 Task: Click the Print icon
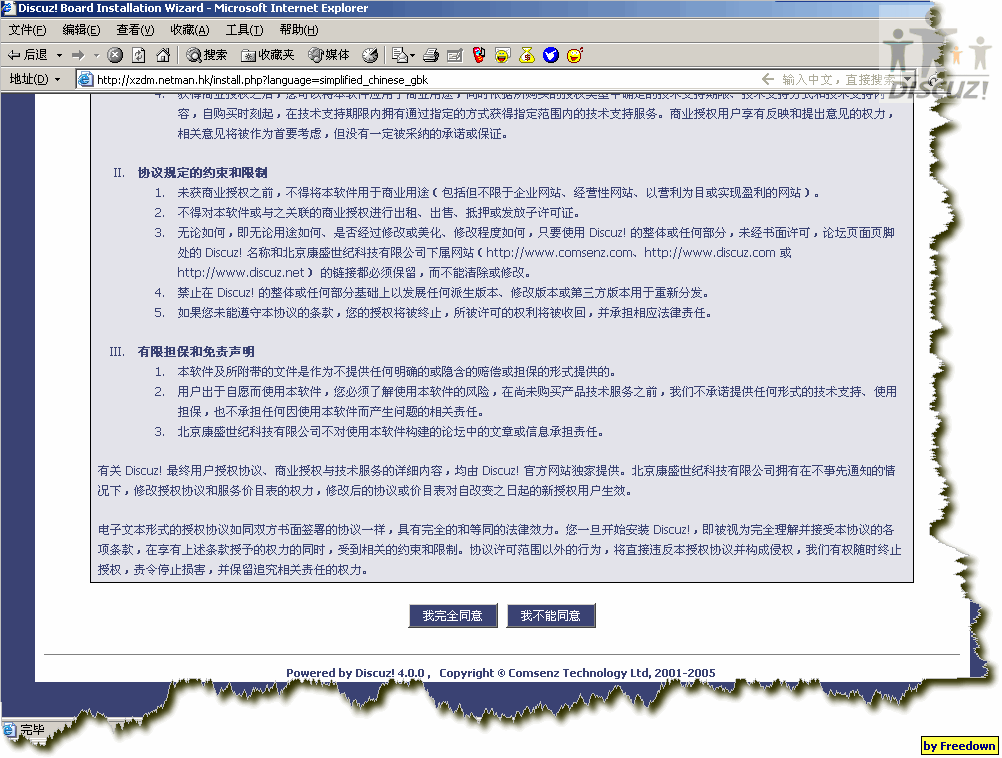tap(431, 56)
